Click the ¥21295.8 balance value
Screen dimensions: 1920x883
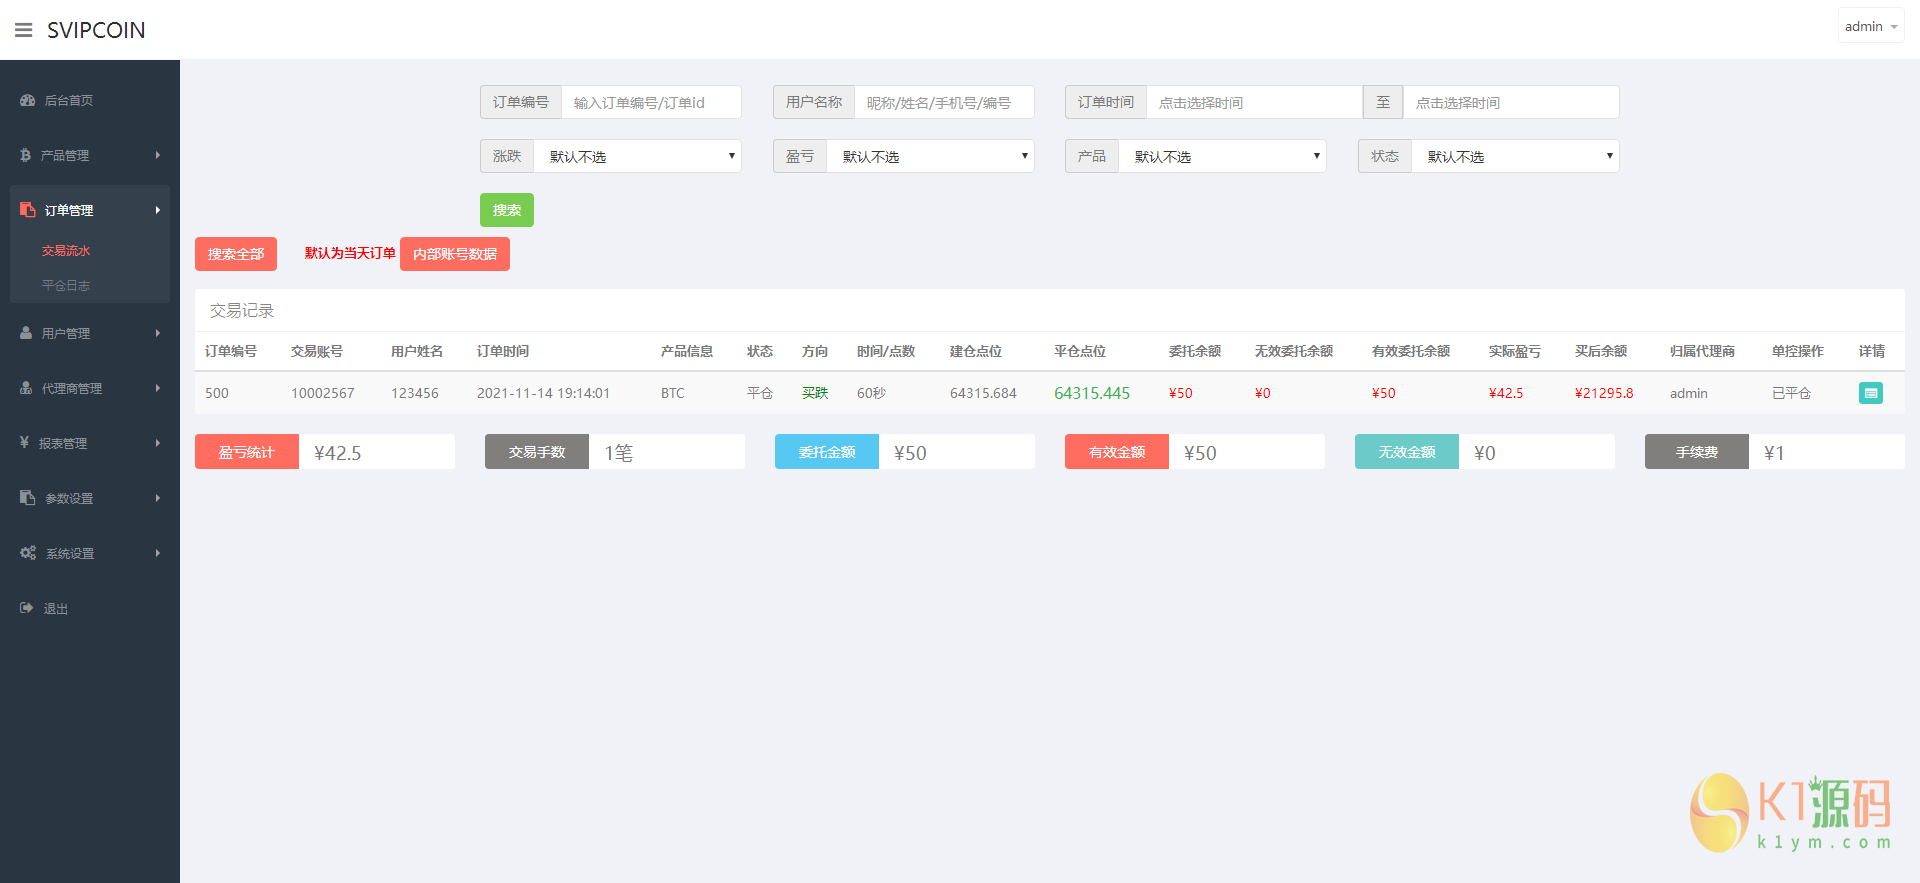(x=1604, y=393)
